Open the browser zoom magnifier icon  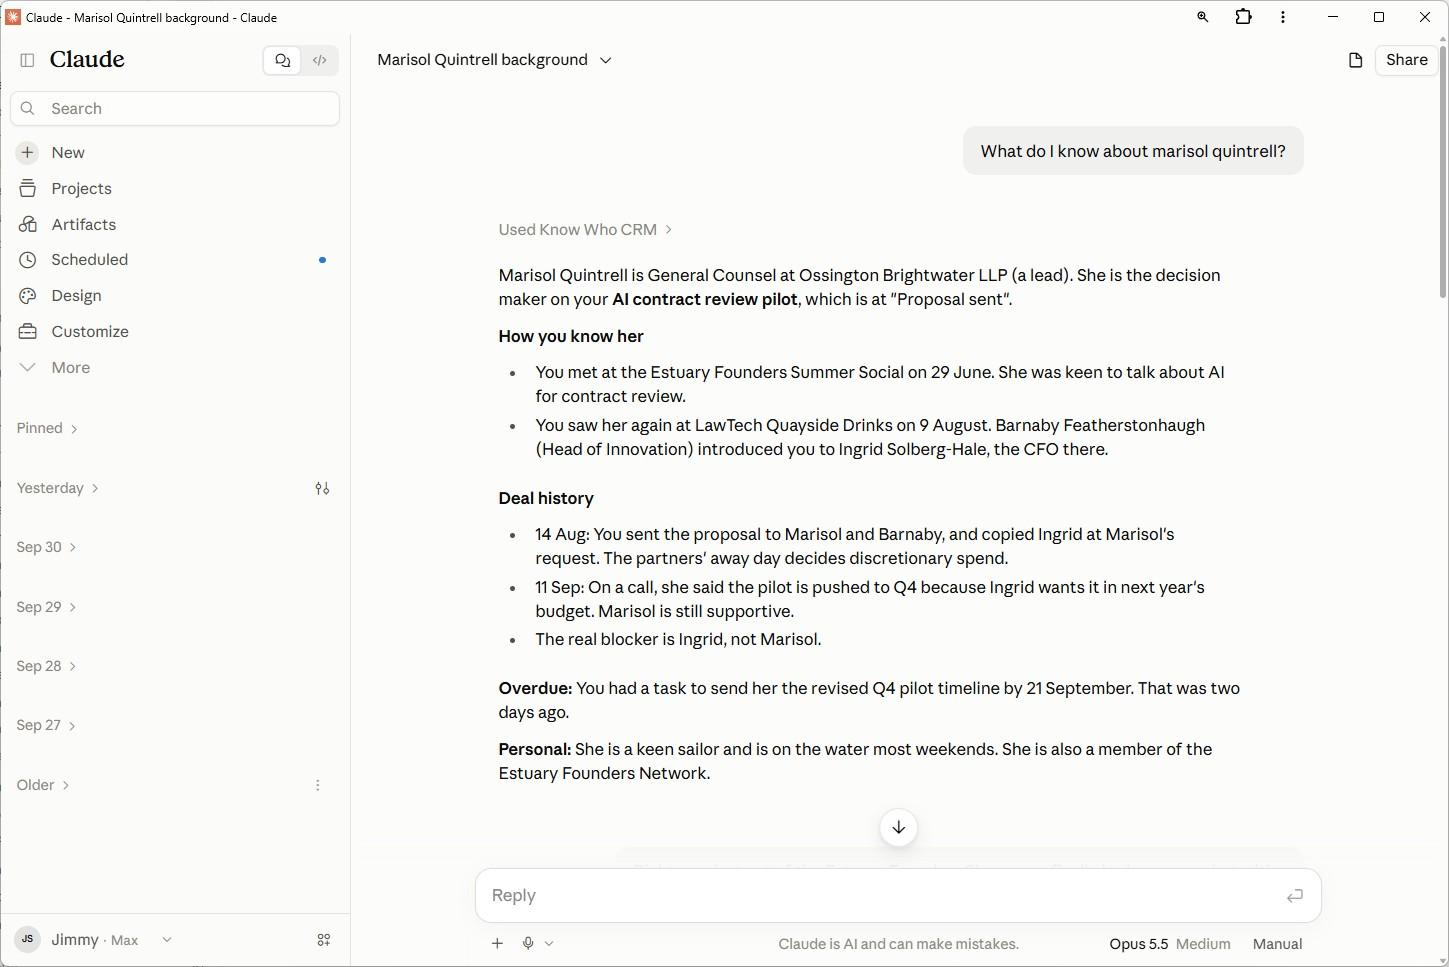coord(1203,17)
